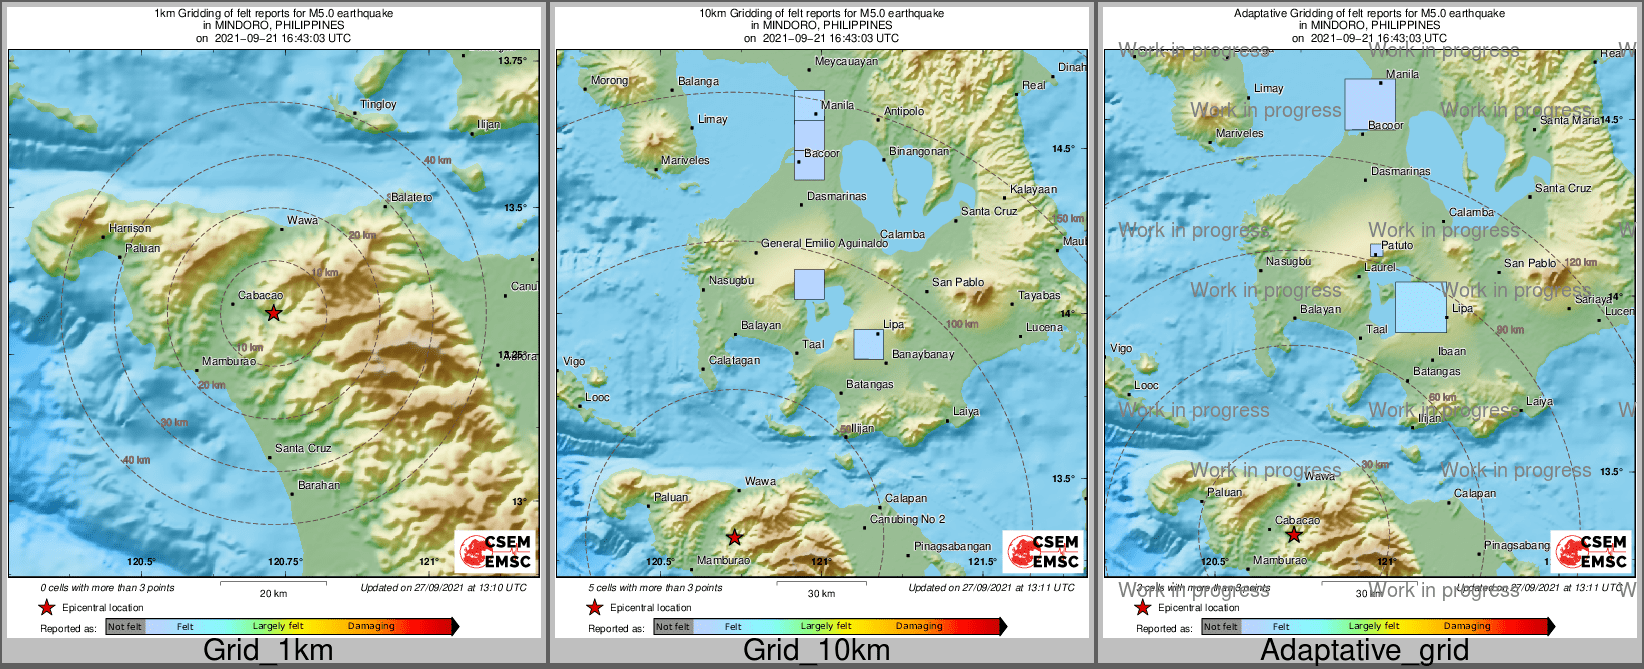Click the '20 km' scale bar label in Grid_1km
The image size is (1644, 669).
point(273,593)
